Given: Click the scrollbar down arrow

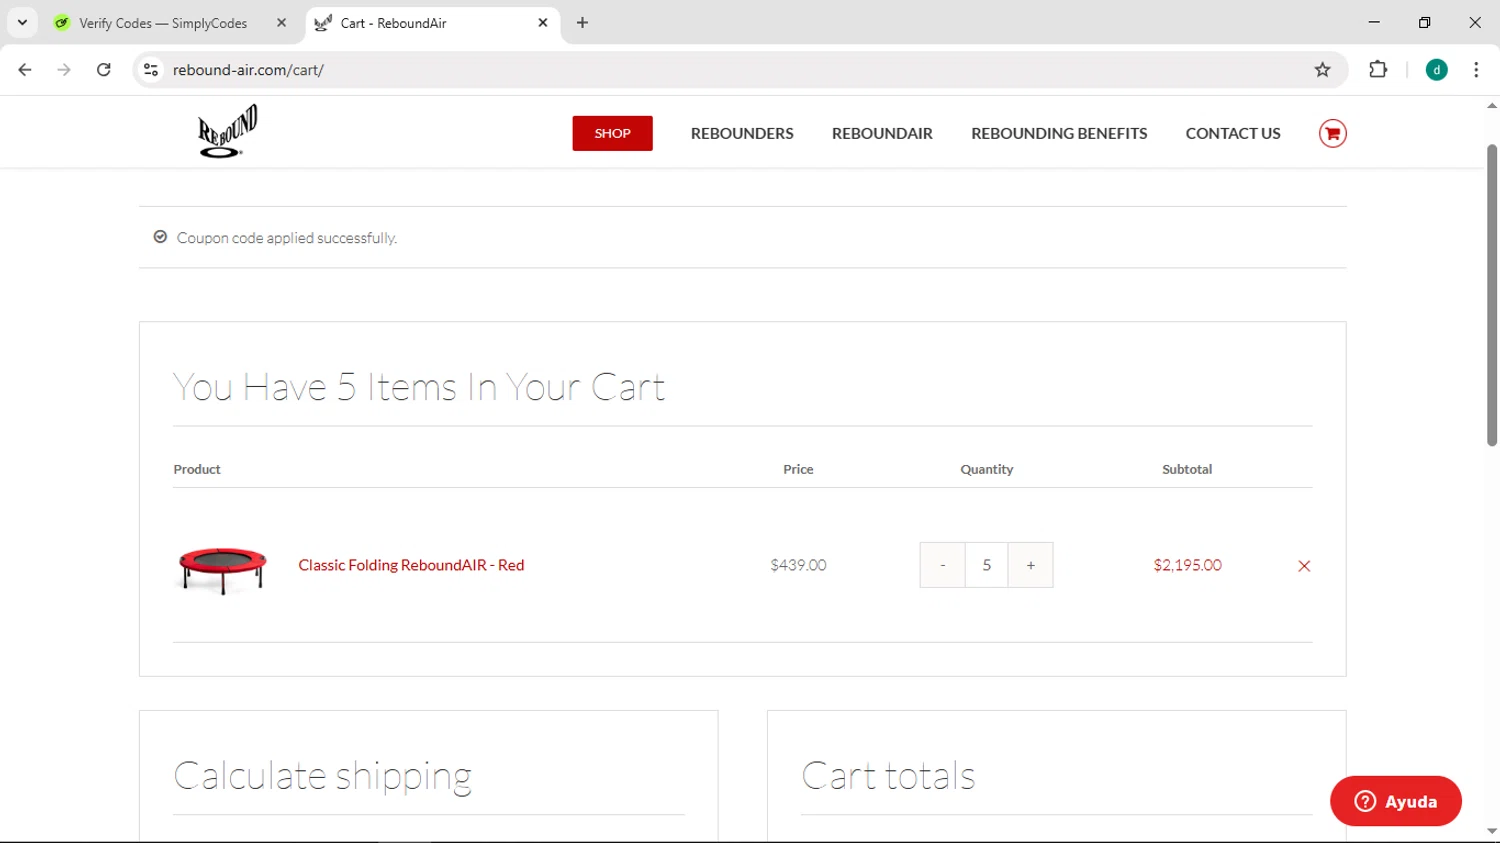Looking at the screenshot, I should click(1492, 831).
